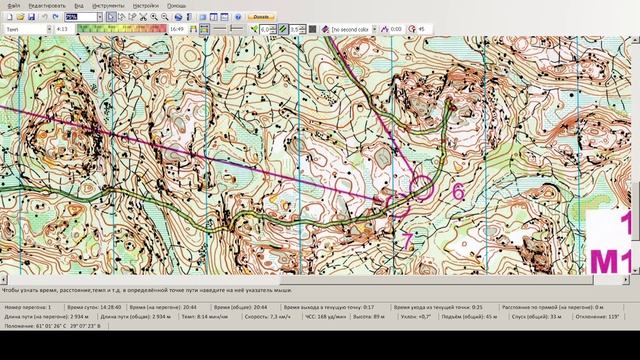640x360 pixels.
Task: Click the Положение coordinates text
Action: click(52, 326)
